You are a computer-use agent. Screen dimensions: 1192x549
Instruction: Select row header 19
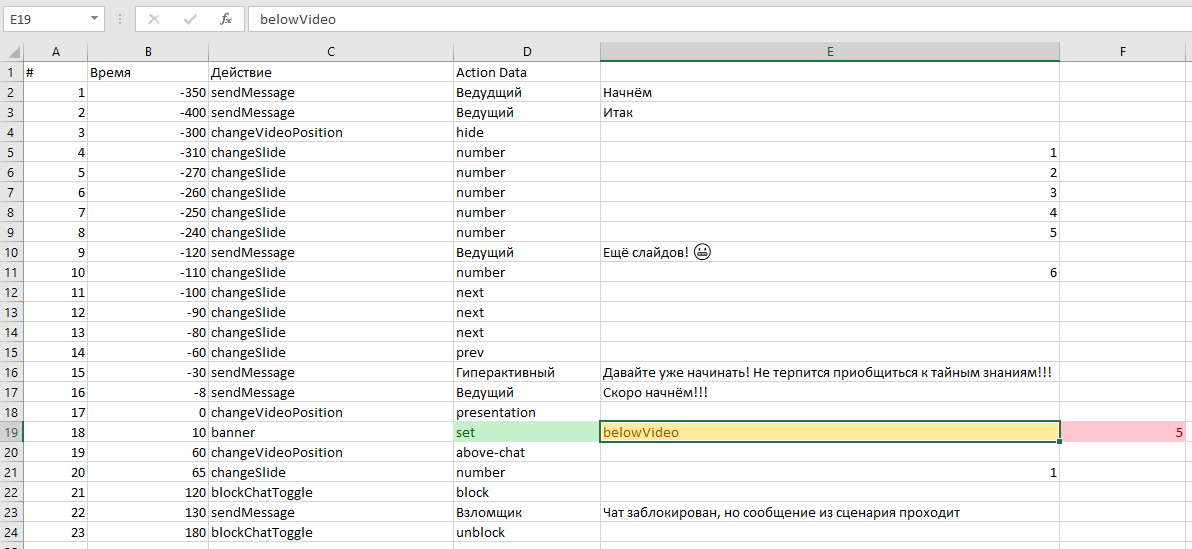pos(11,432)
